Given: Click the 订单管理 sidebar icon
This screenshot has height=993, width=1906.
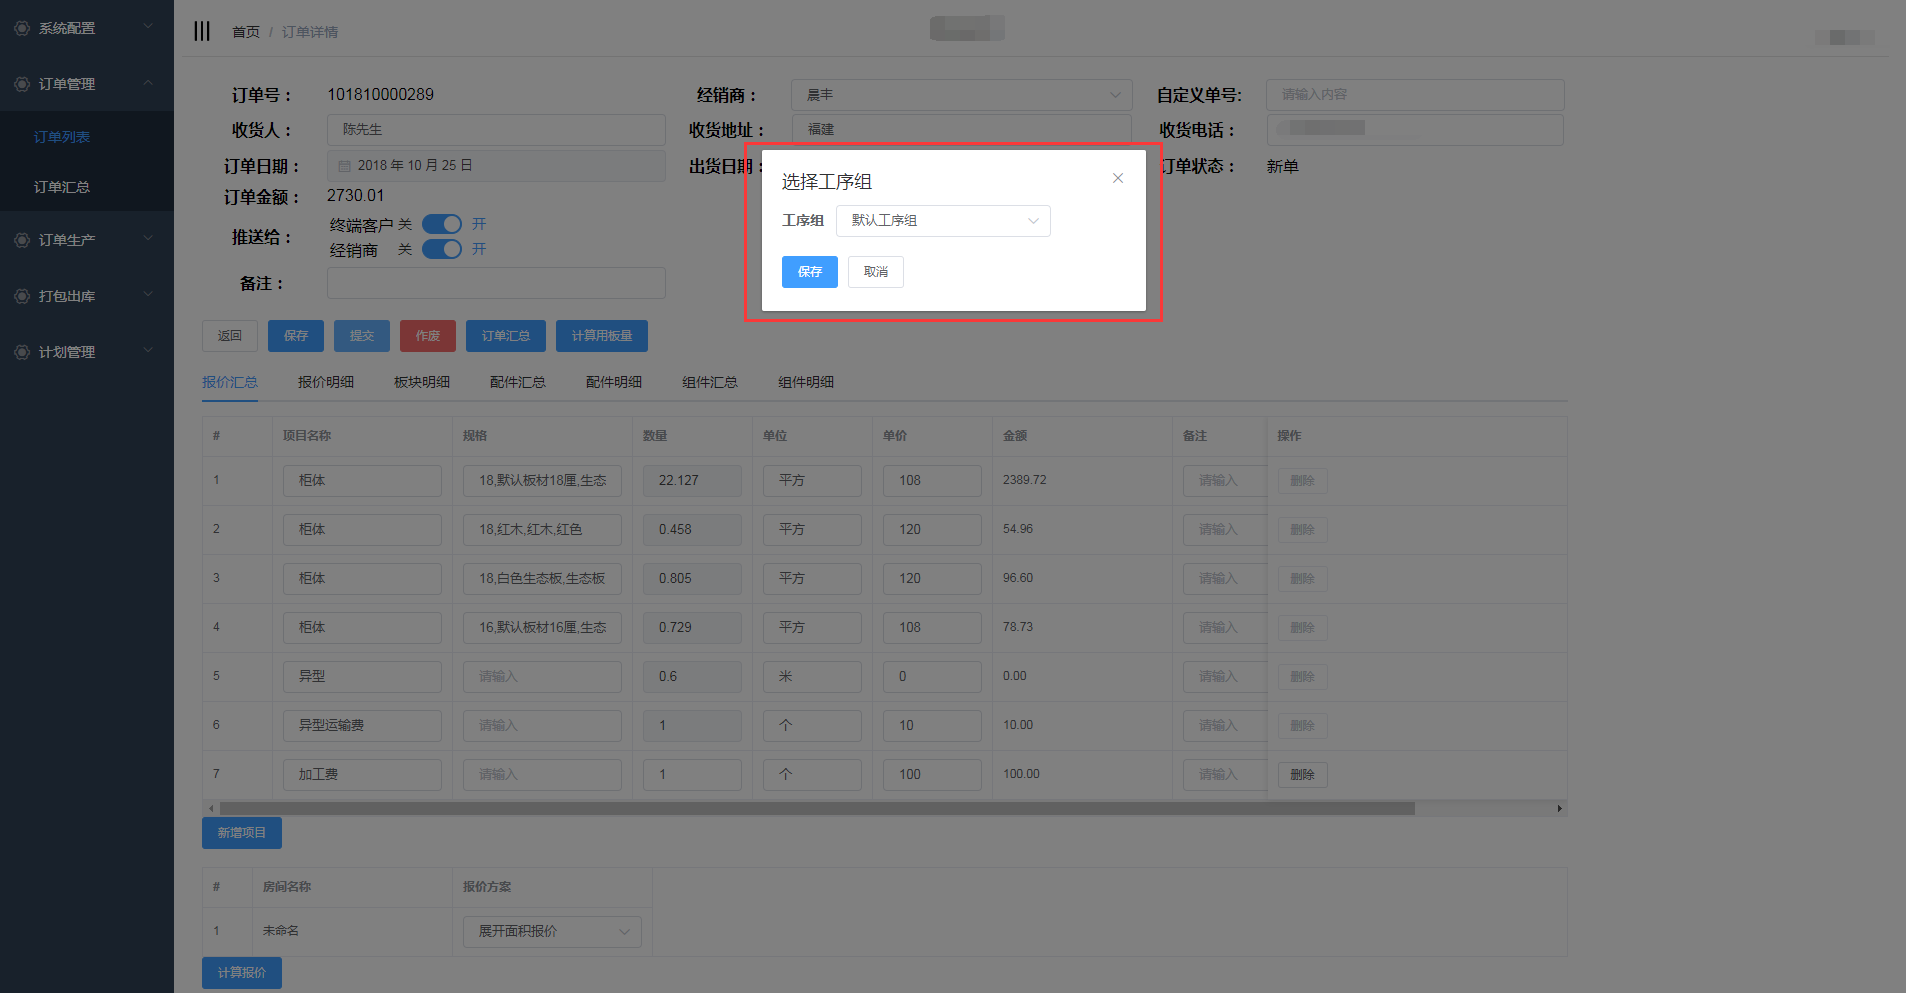Looking at the screenshot, I should click(x=22, y=84).
